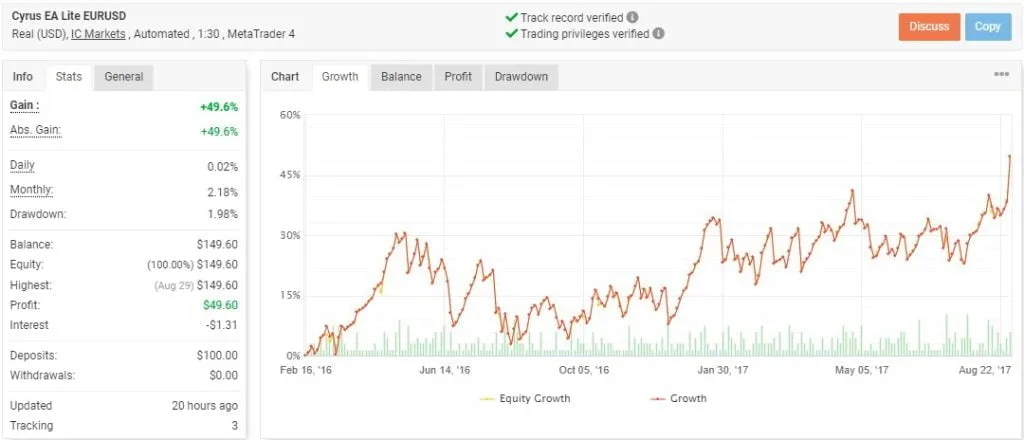
Task: Click info icon next to Trading privileges verified
Action: click(659, 33)
